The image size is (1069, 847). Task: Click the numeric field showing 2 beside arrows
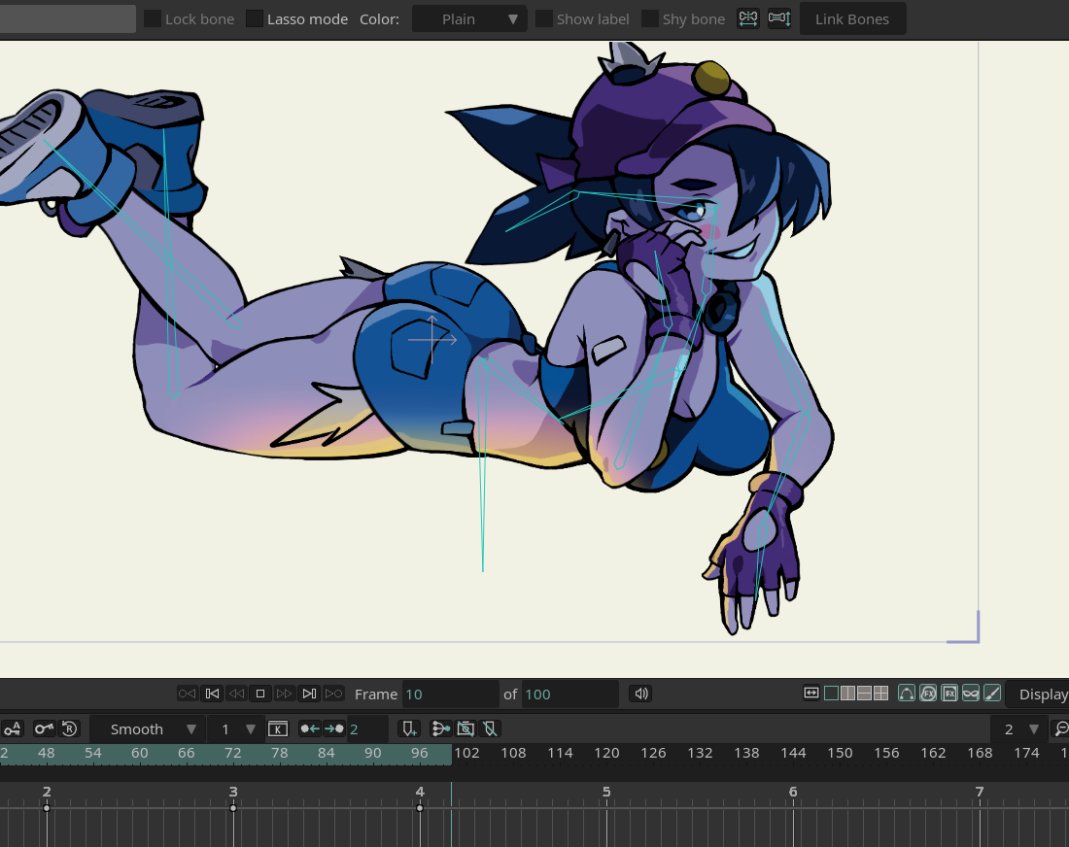coord(367,729)
